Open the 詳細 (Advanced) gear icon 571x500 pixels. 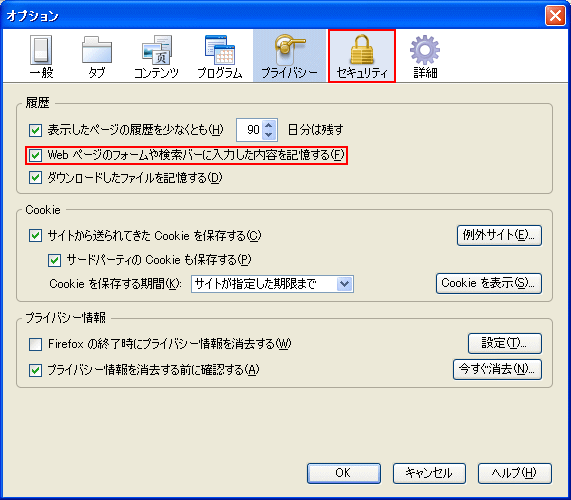click(425, 50)
